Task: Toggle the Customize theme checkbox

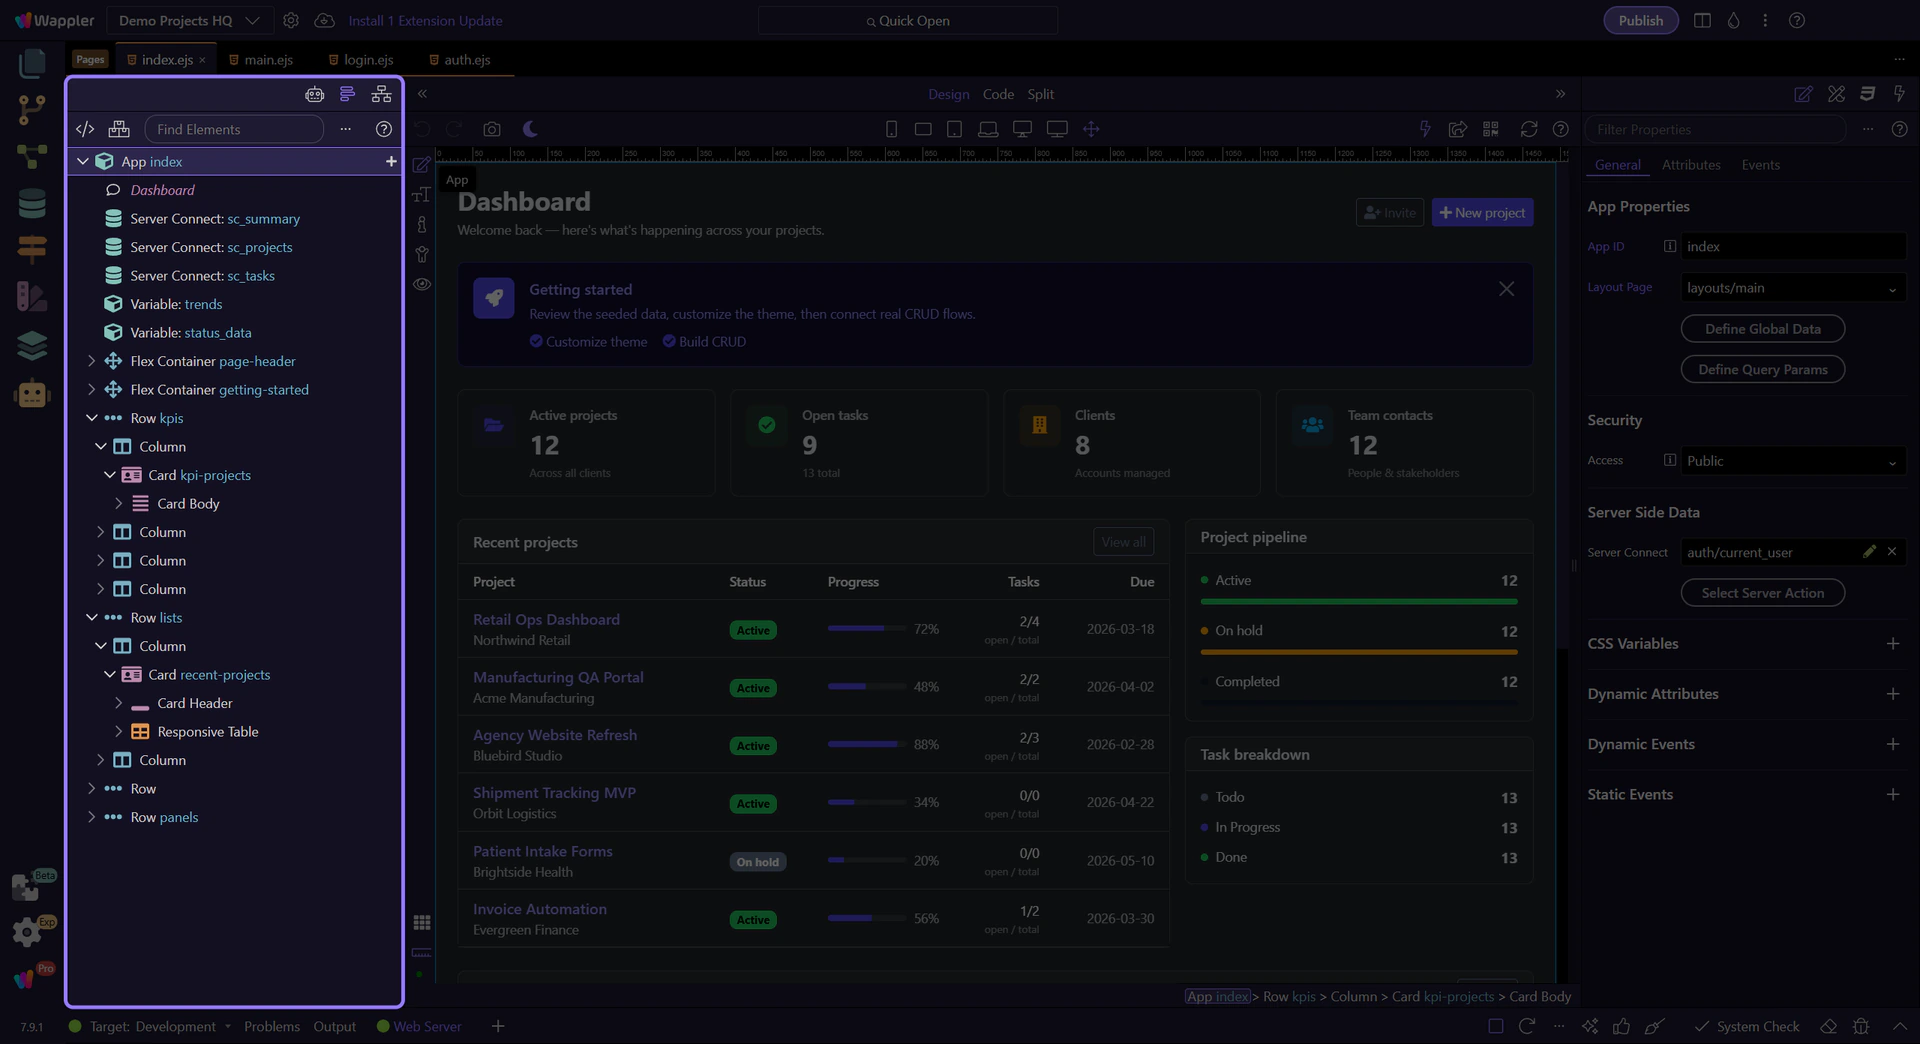Action: (x=536, y=341)
